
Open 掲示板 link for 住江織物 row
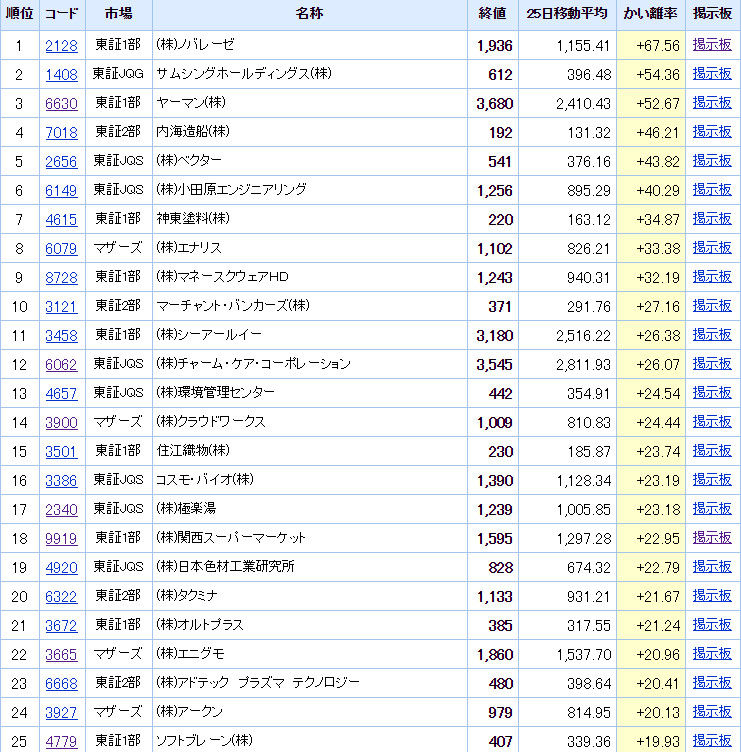click(x=712, y=451)
